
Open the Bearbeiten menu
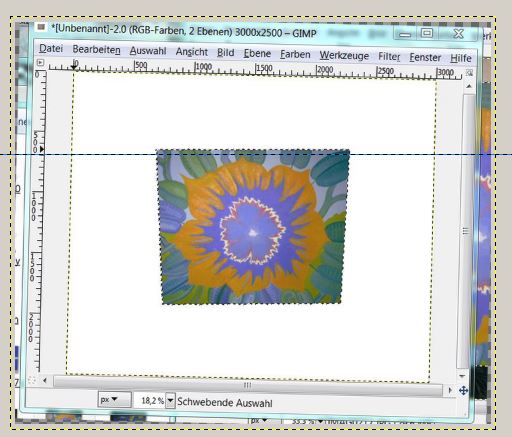coord(96,50)
